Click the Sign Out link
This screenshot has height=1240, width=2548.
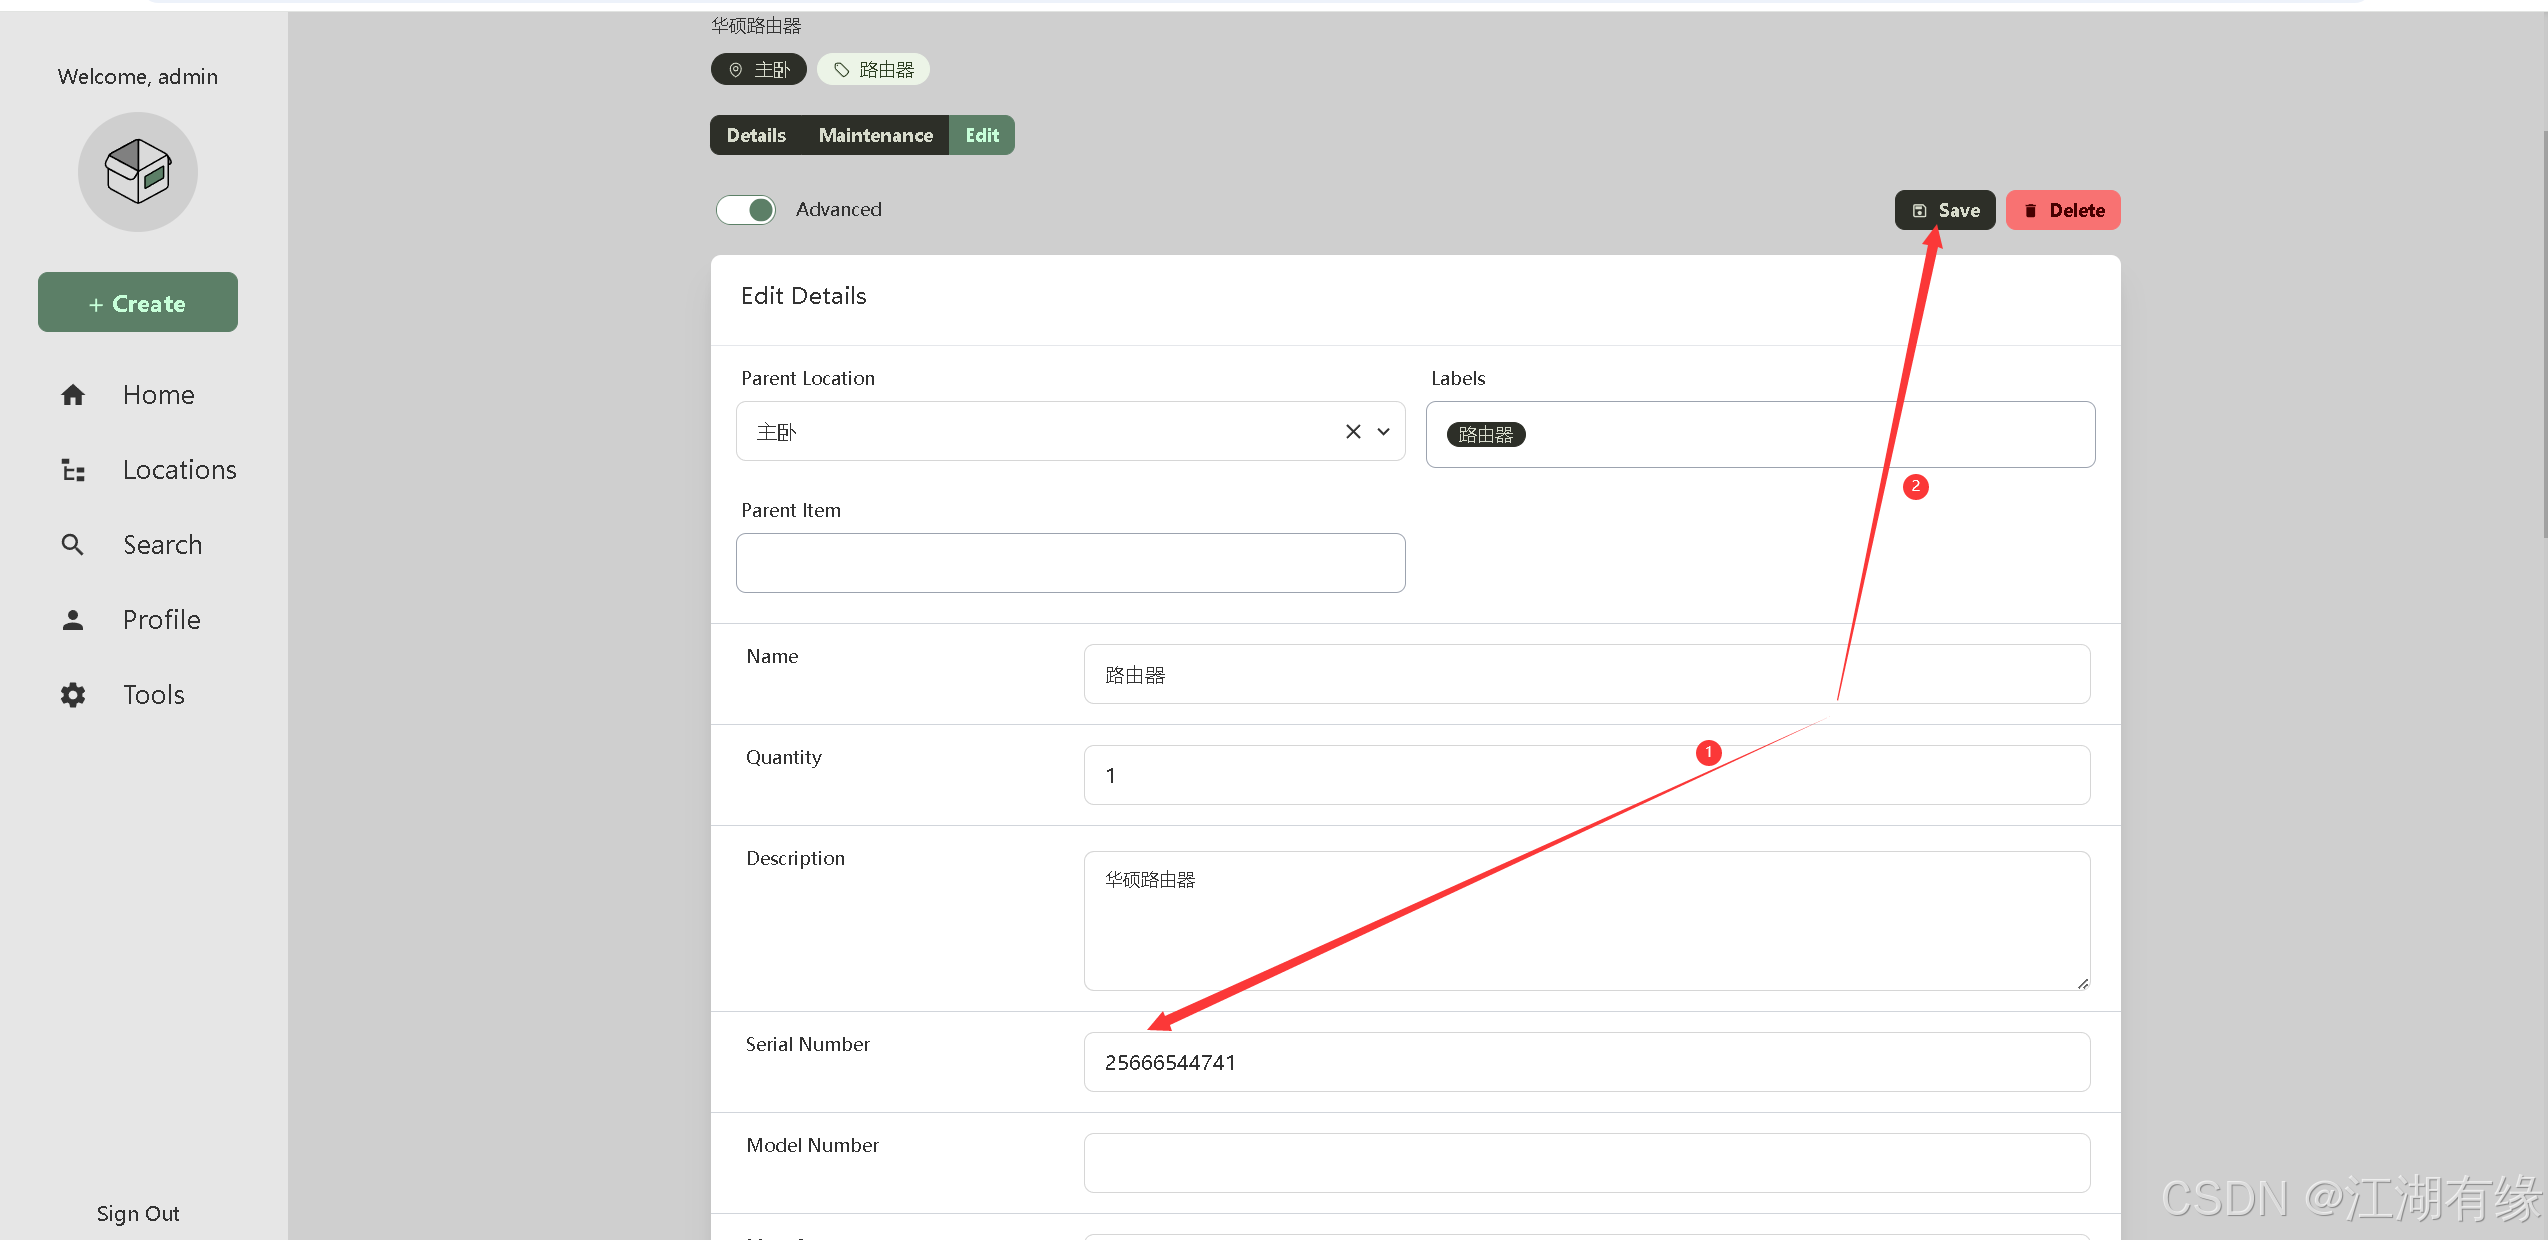138,1213
